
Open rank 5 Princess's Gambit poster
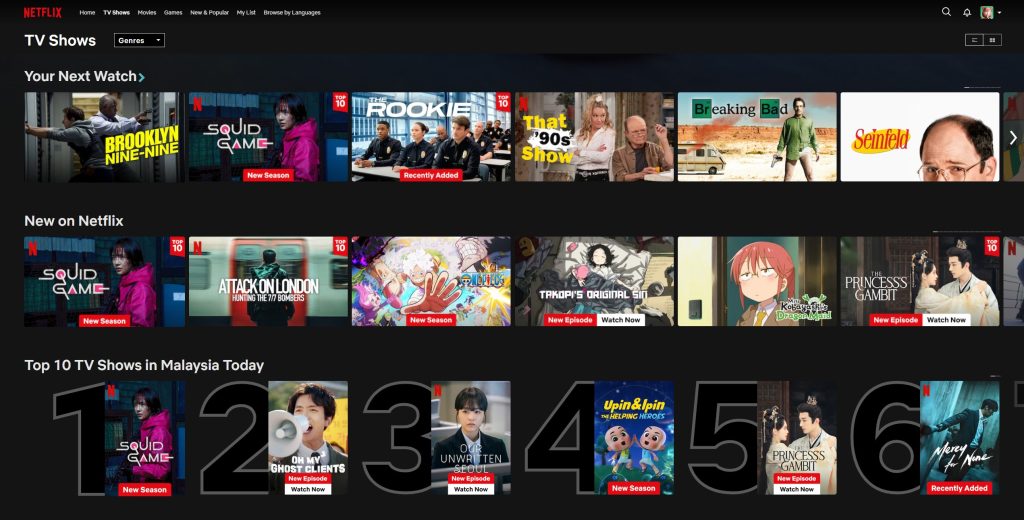click(797, 438)
